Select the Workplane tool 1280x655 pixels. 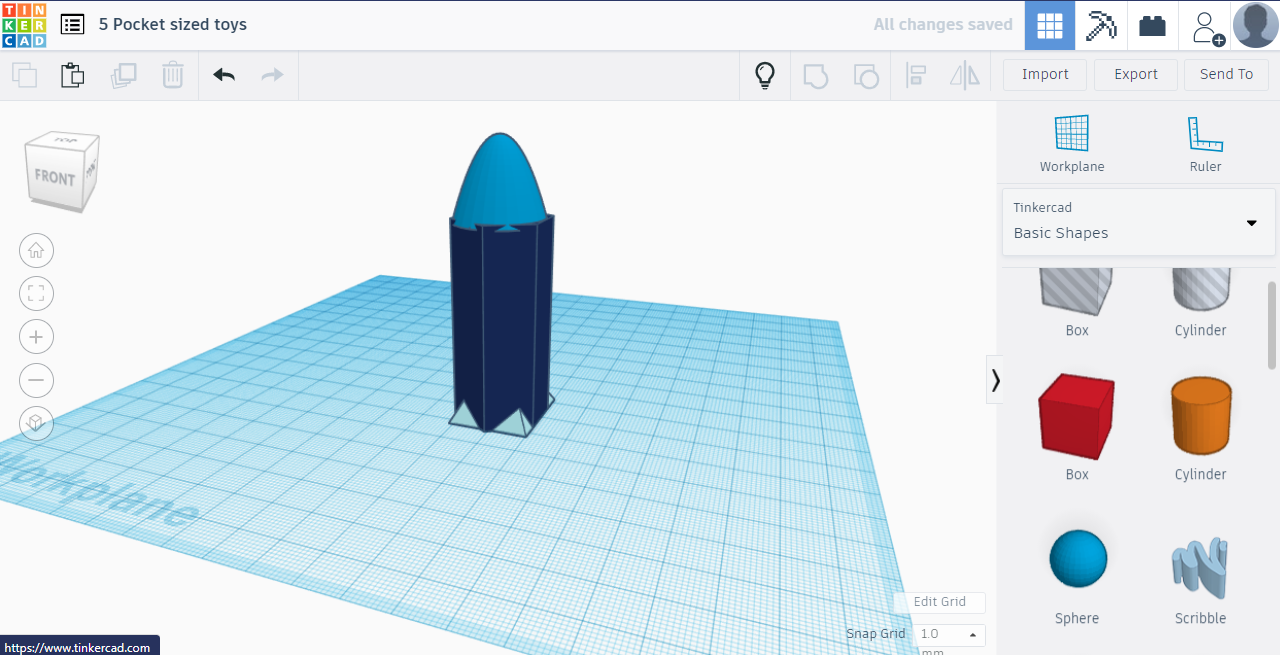coord(1071,140)
